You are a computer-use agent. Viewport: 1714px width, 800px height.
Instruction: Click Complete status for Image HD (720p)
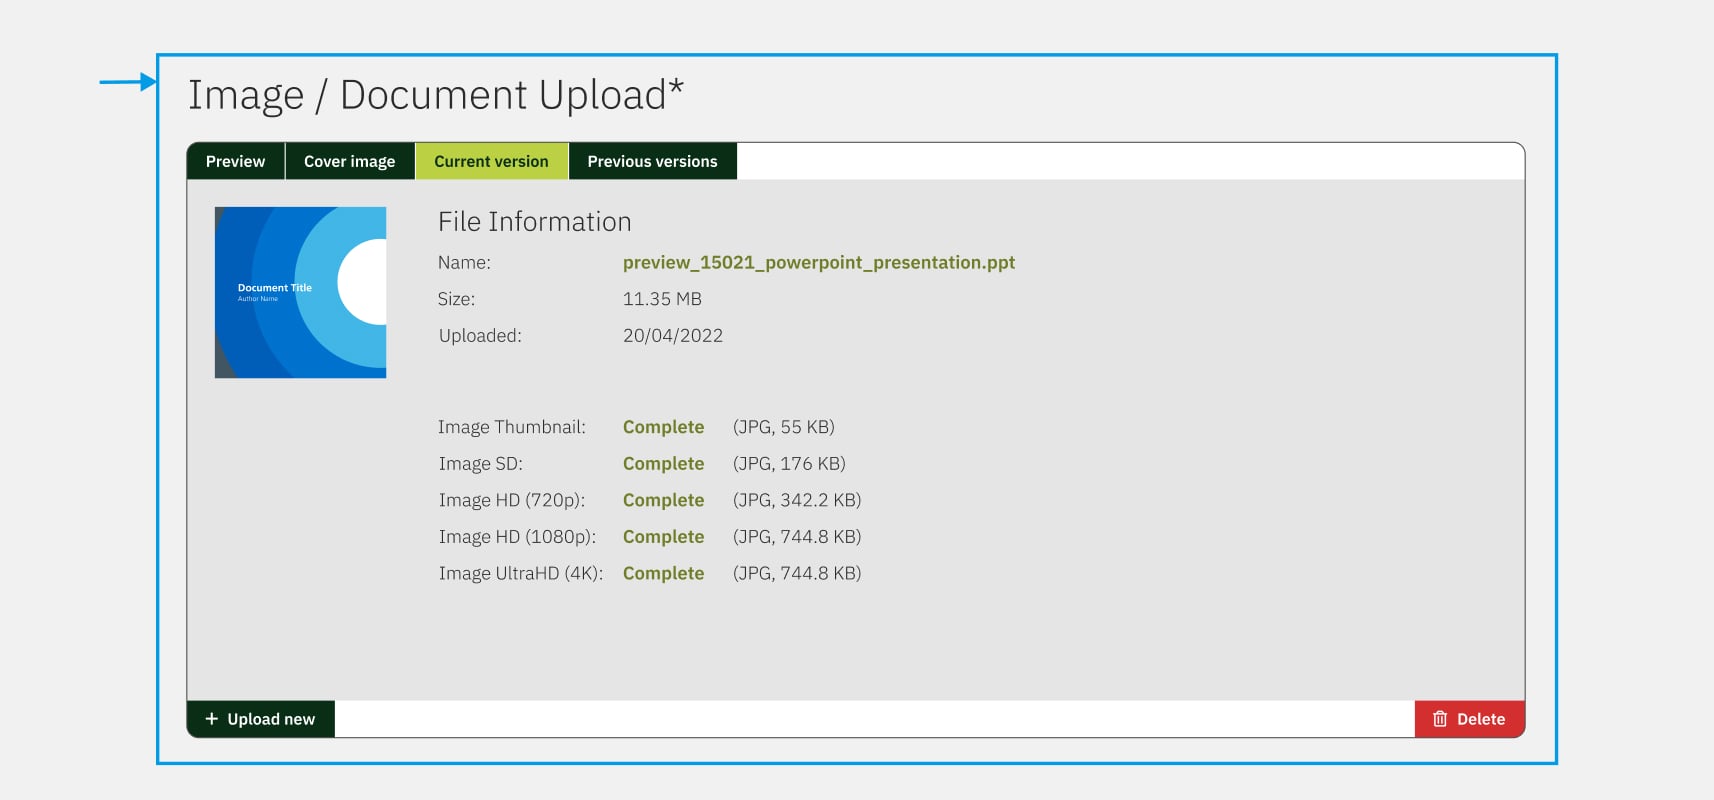click(664, 500)
